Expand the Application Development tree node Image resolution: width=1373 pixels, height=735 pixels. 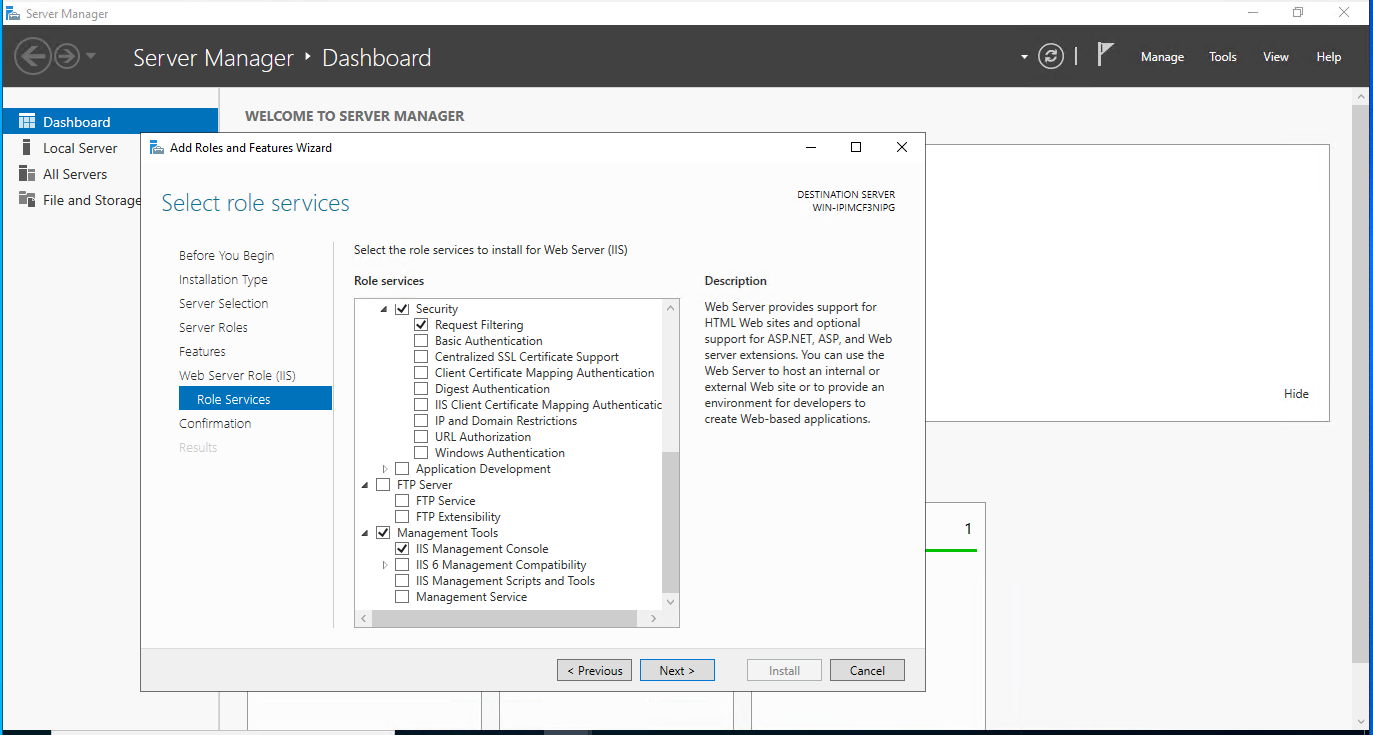[385, 469]
